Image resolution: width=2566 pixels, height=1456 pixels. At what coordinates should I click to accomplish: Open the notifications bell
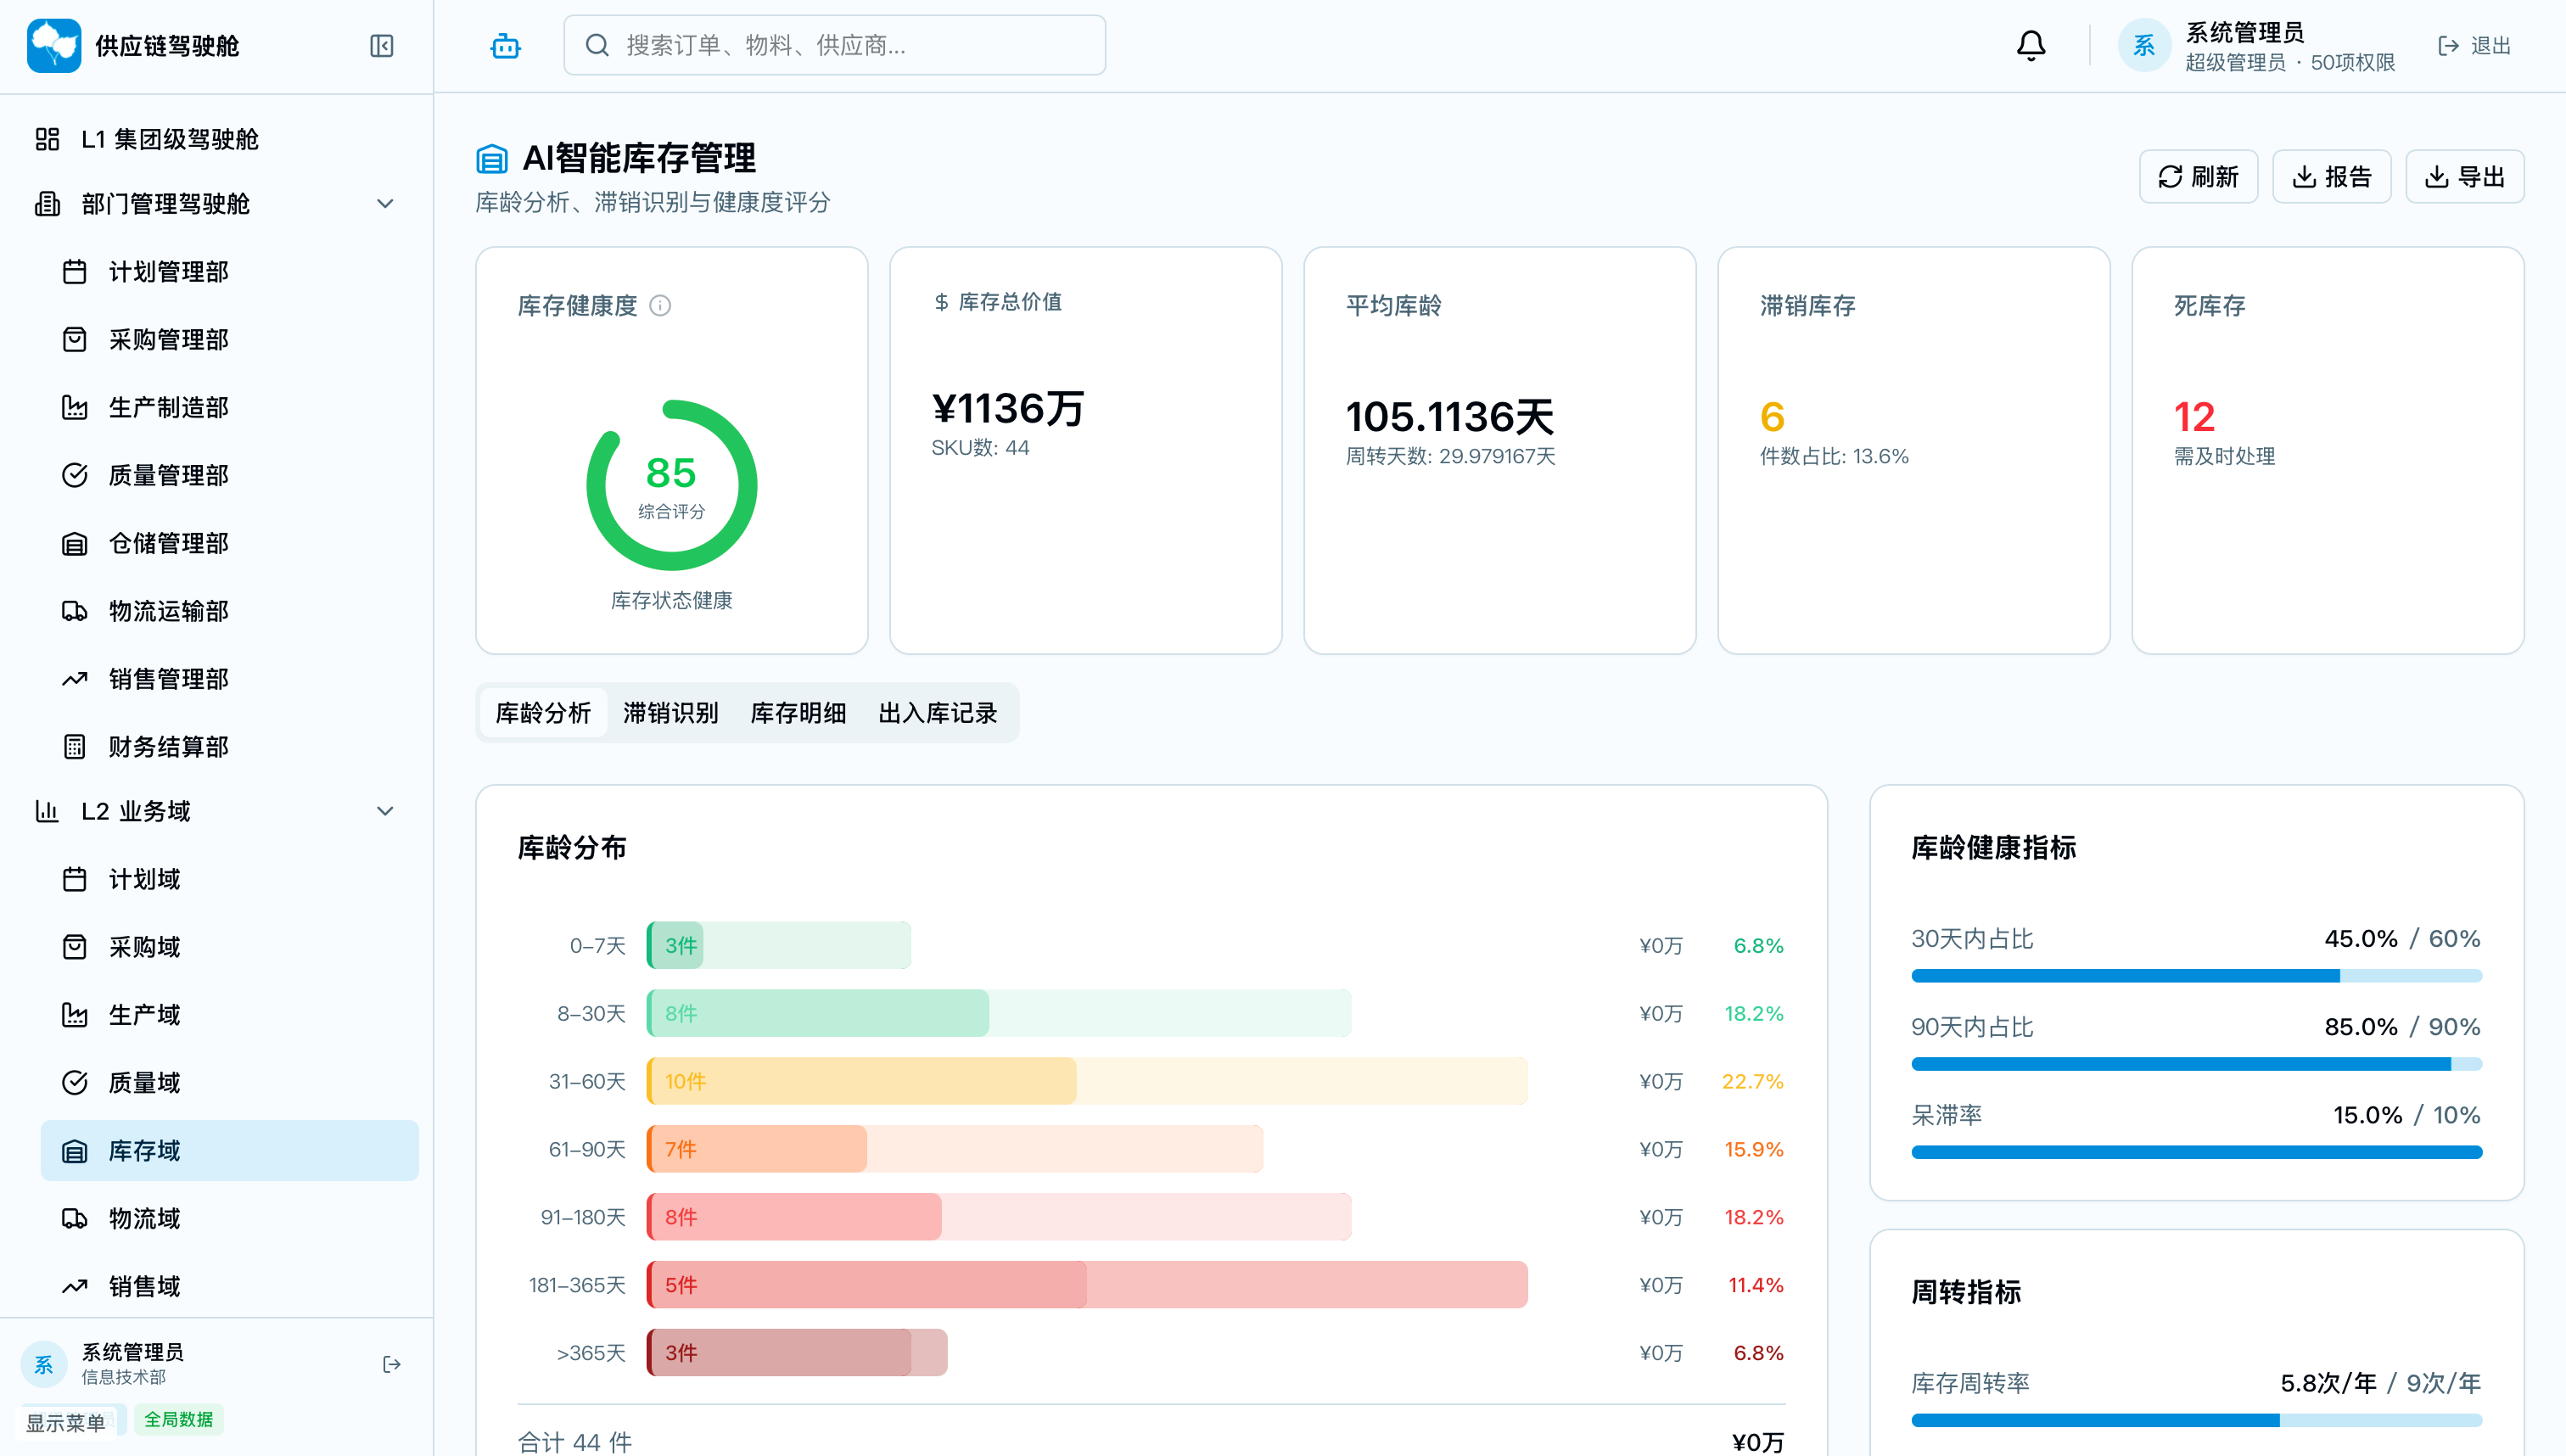click(2031, 46)
